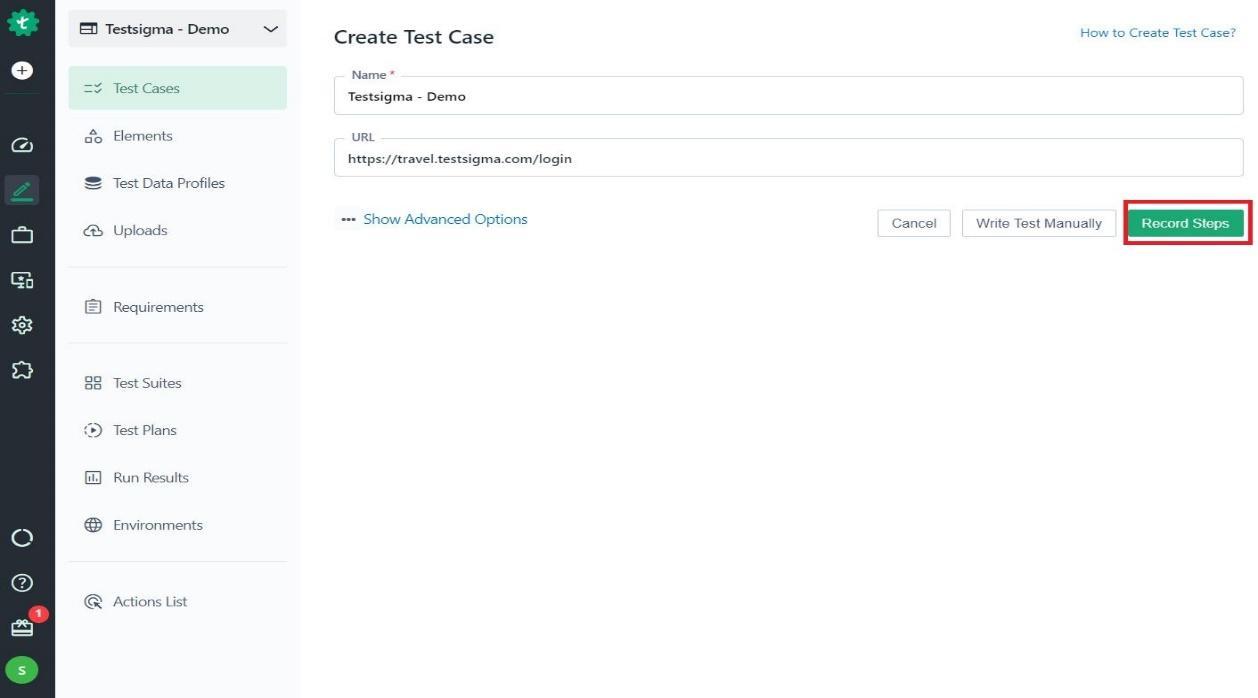Open the dashboard gauge icon
The height and width of the screenshot is (698, 1258).
click(x=22, y=145)
